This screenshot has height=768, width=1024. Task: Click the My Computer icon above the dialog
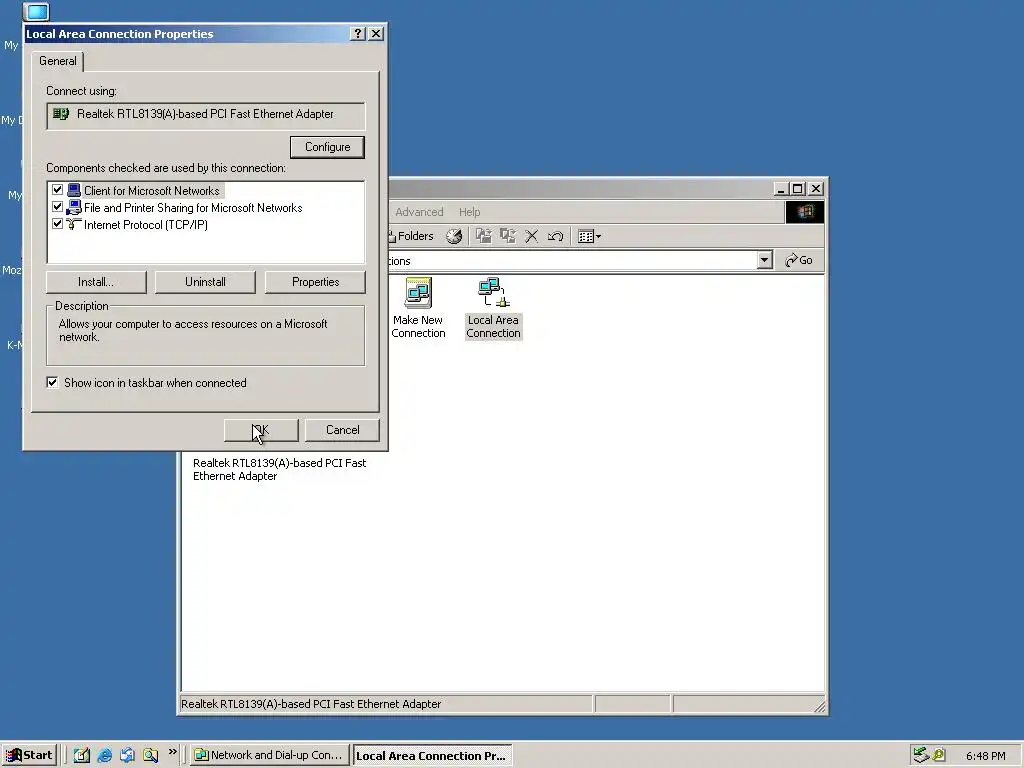point(37,12)
